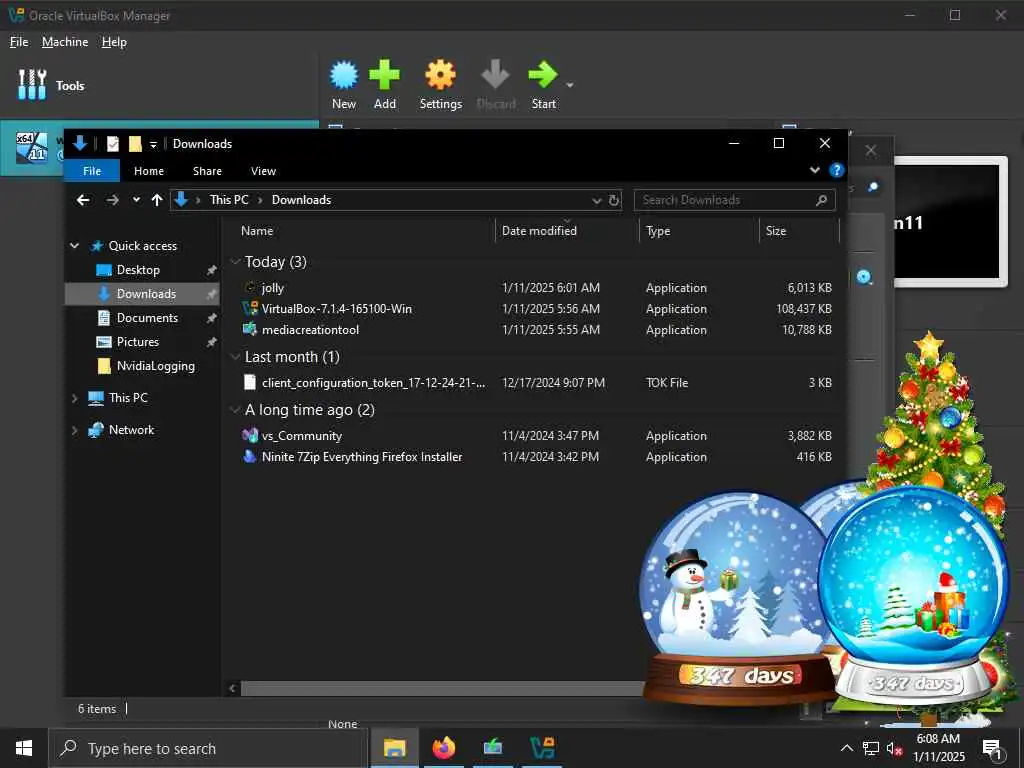Click the scroll left arrow in Explorer
Viewport: 1024px width, 768px height.
(232, 688)
